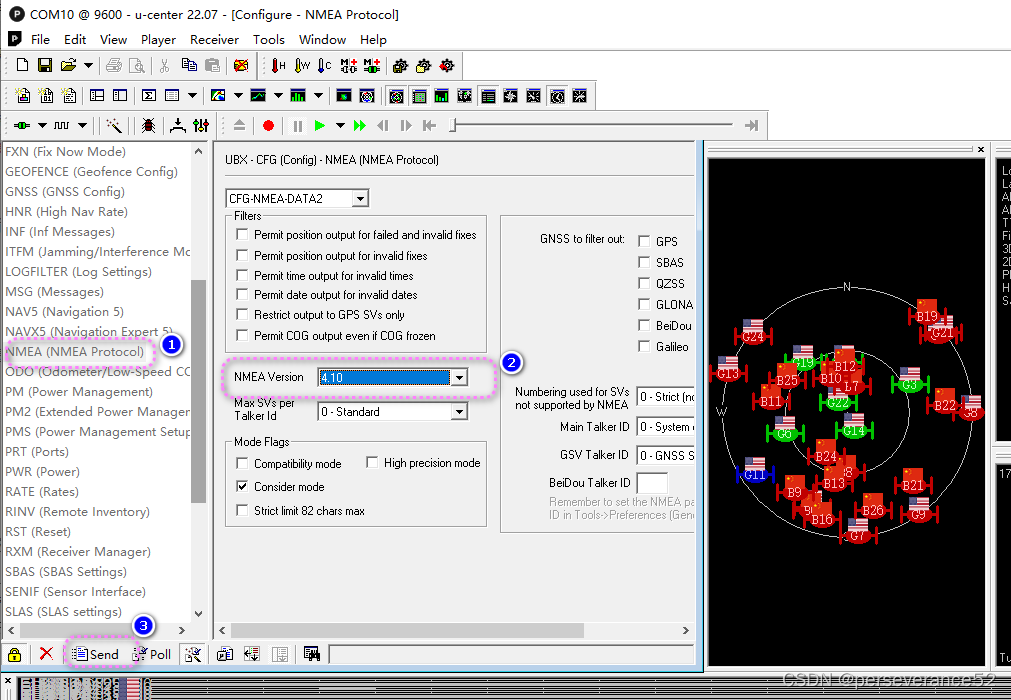Open Max SVs per Talker Id dropdown
This screenshot has width=1011, height=700.
pos(459,412)
